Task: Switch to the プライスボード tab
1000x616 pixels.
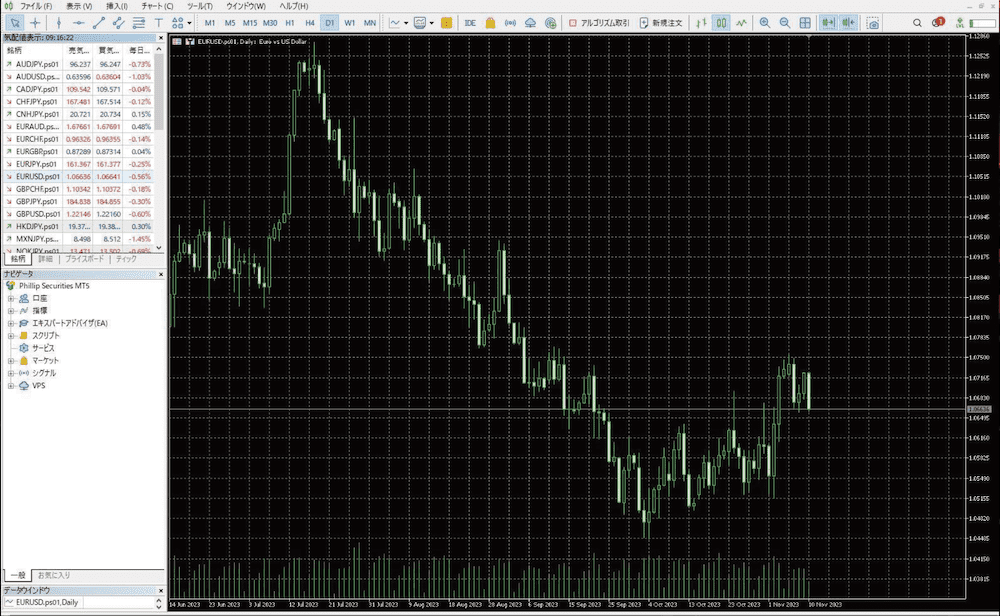Action: click(84, 258)
